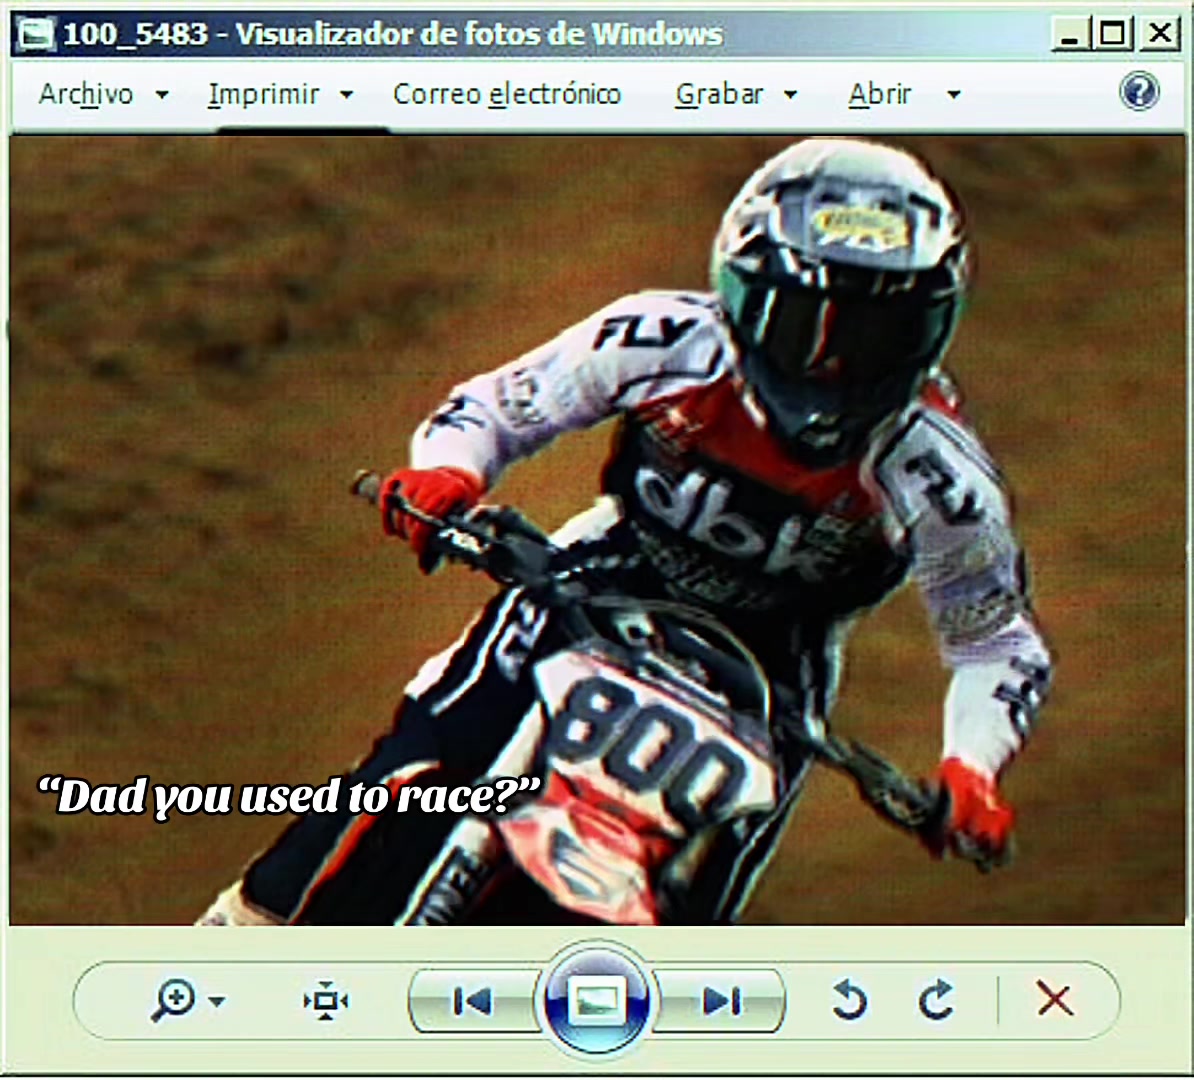The image size is (1194, 1080).
Task: Click the photo viewer title bar icon
Action: coord(36,34)
